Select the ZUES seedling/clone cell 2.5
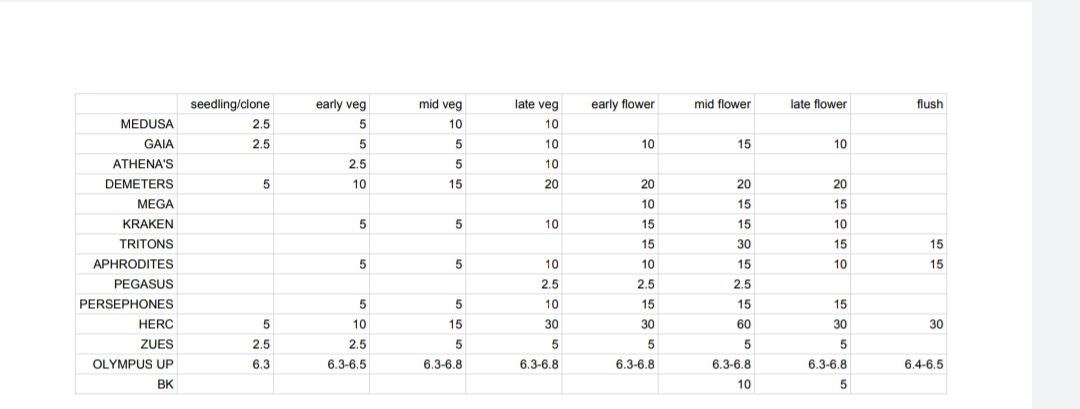 tap(225, 344)
